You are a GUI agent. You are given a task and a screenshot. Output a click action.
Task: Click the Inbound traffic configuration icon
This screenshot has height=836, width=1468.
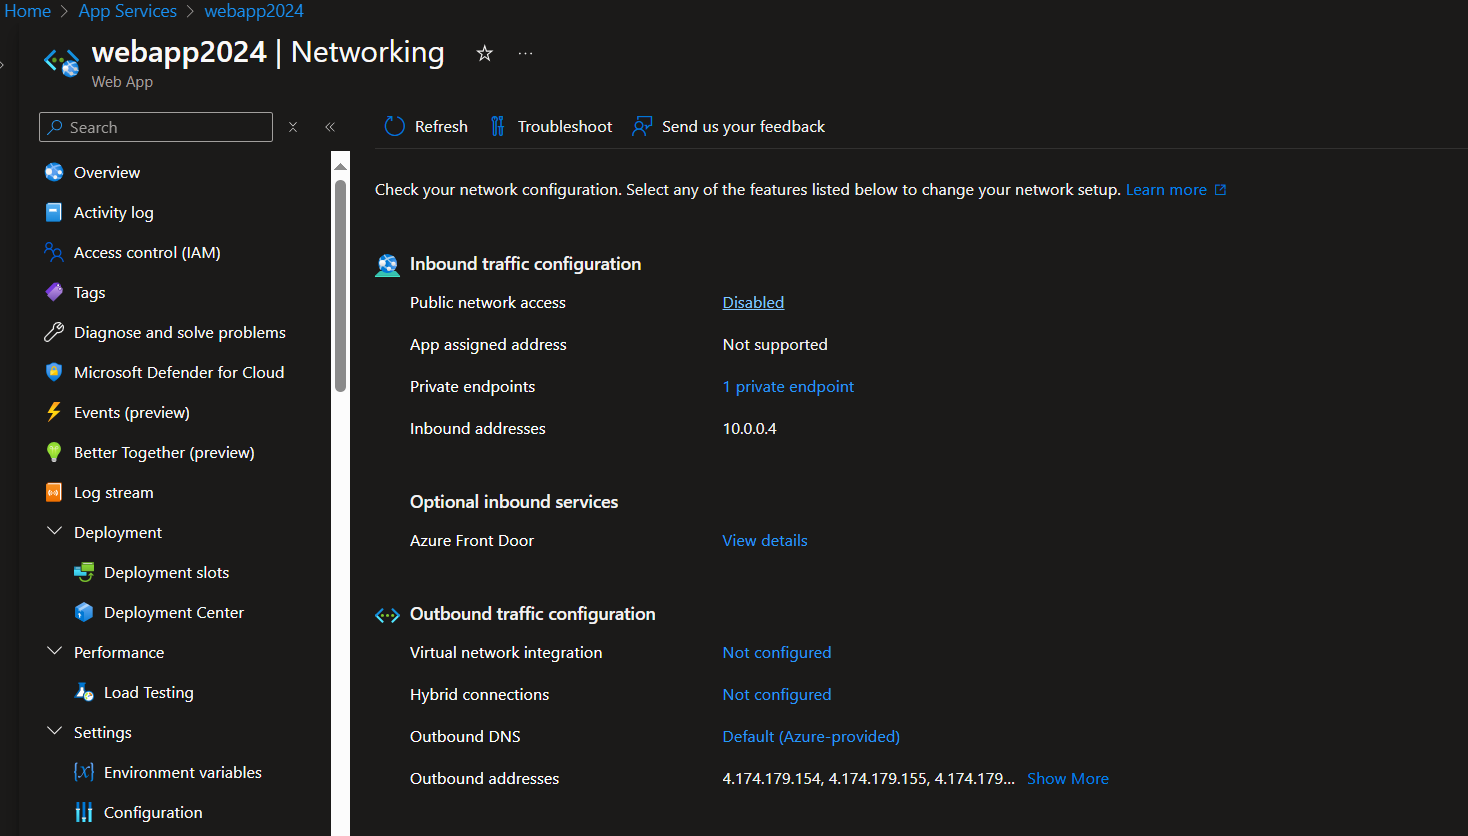tap(387, 265)
